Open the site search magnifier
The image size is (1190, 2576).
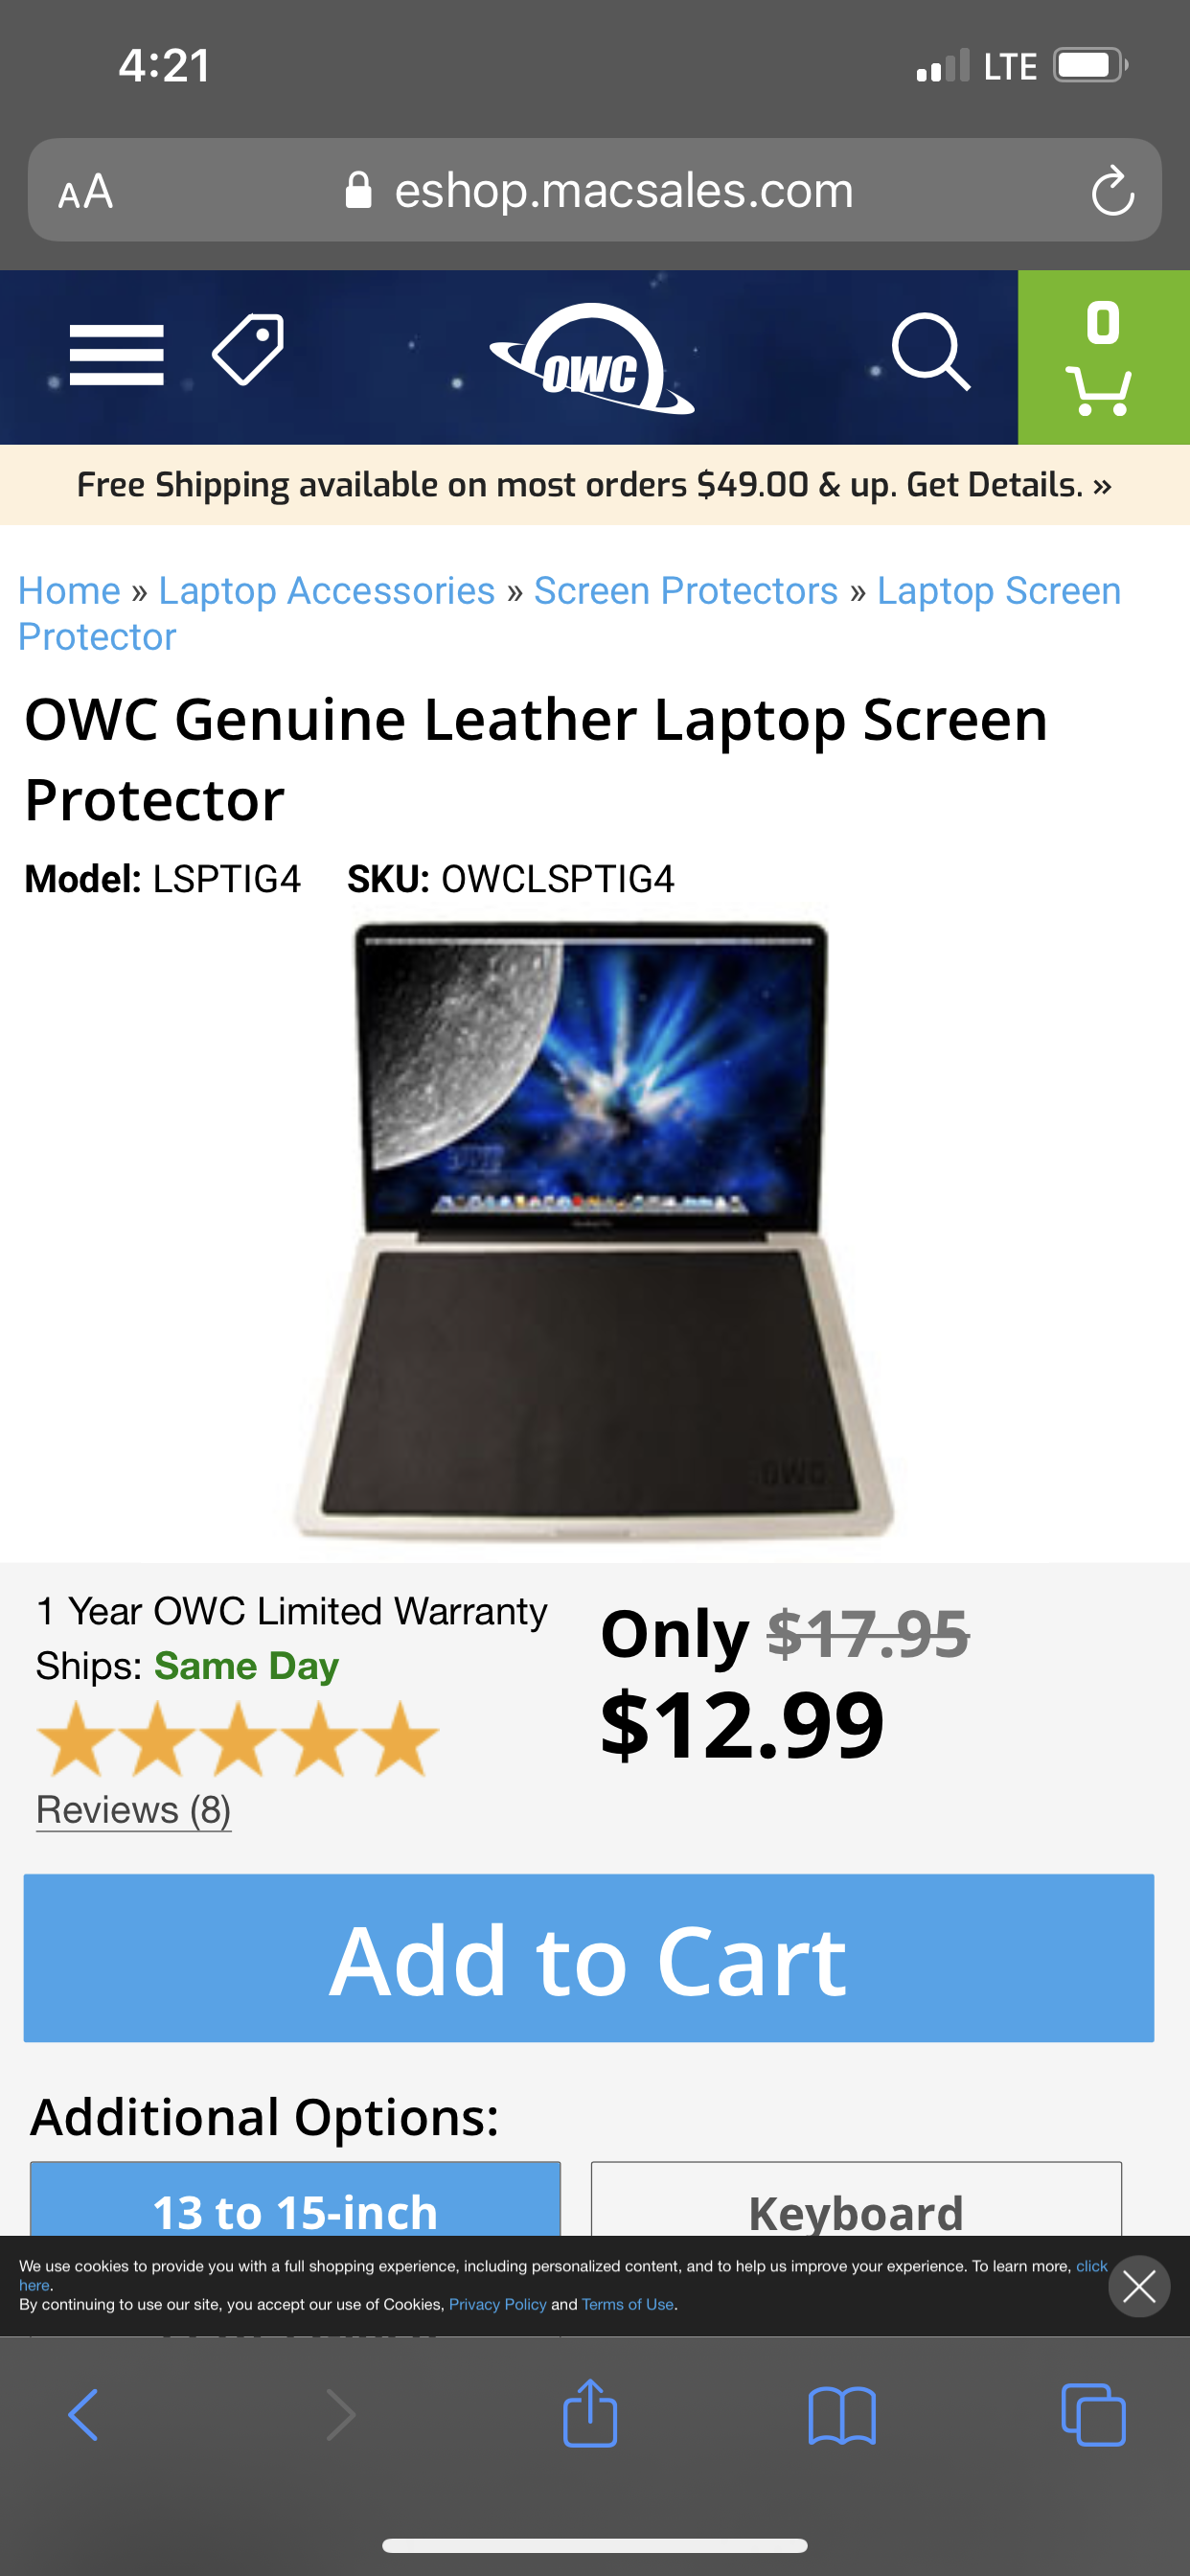[x=931, y=352]
